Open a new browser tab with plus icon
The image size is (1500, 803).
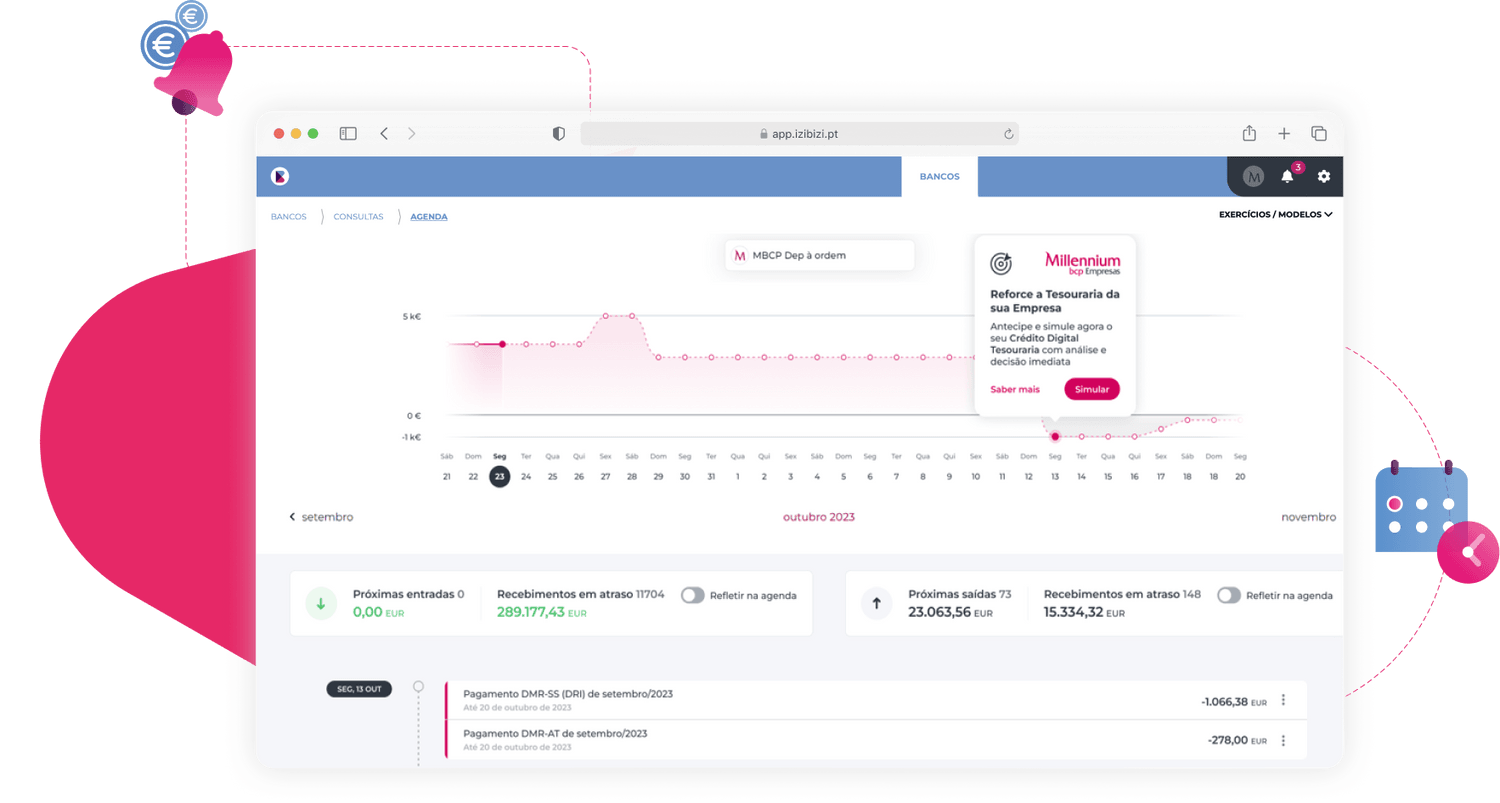pyautogui.click(x=1284, y=134)
